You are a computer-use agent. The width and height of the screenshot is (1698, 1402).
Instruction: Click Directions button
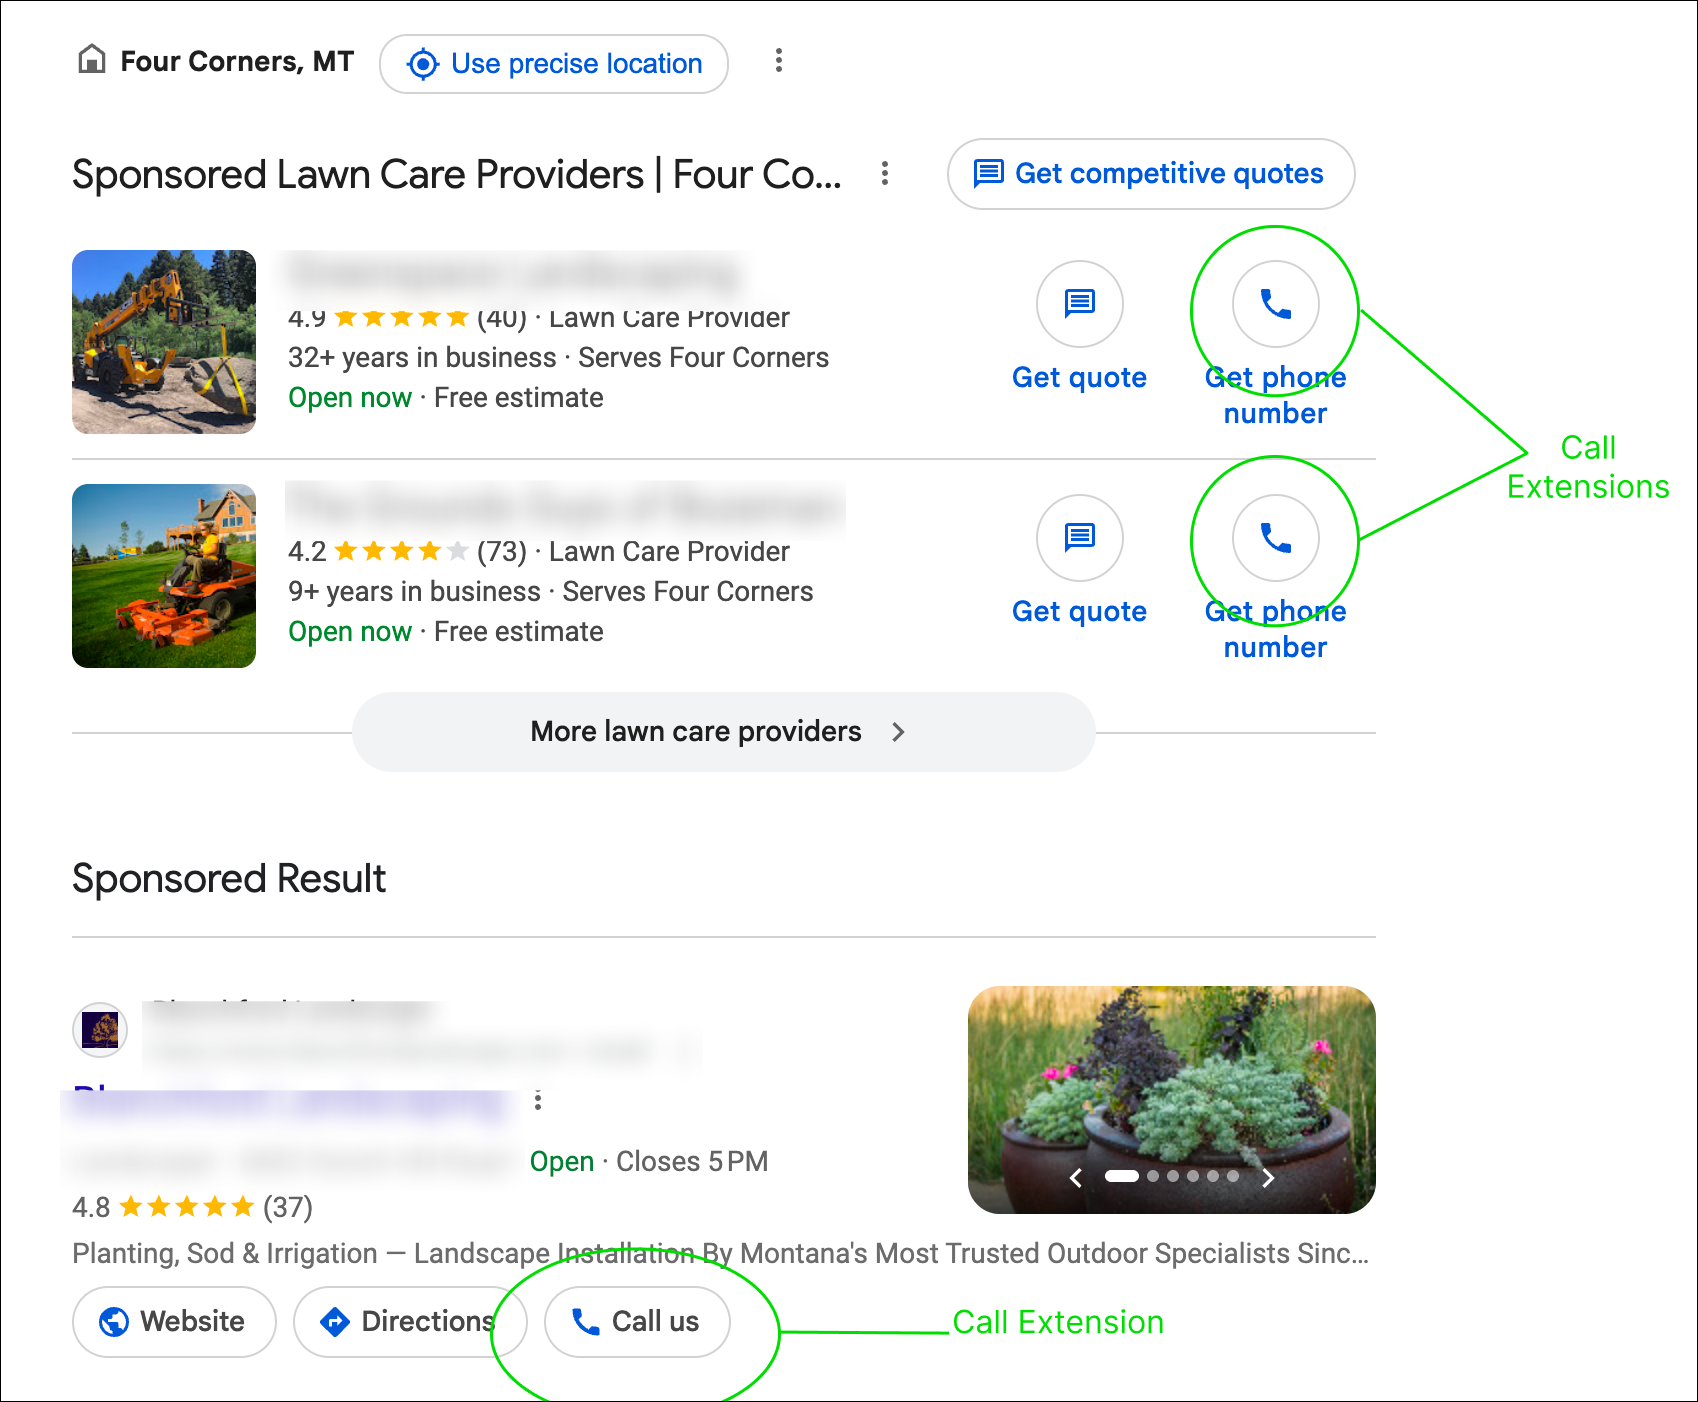click(x=410, y=1322)
